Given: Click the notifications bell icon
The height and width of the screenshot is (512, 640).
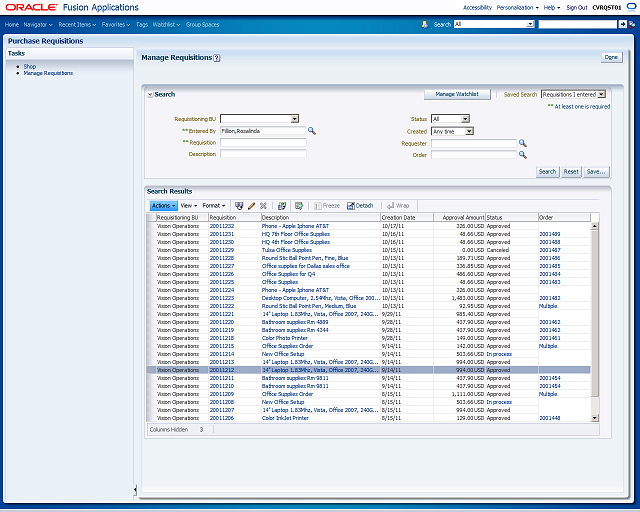Looking at the screenshot, I should coord(424,24).
